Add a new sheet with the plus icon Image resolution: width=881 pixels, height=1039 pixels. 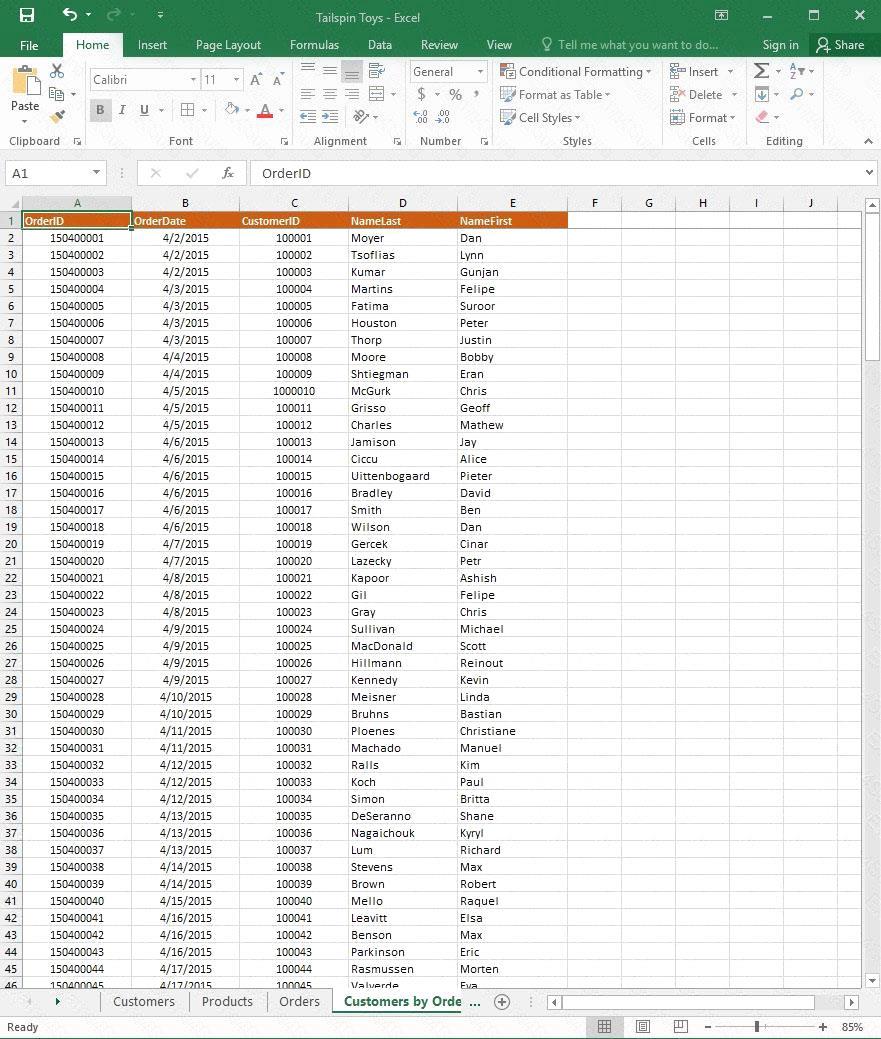tap(502, 1001)
